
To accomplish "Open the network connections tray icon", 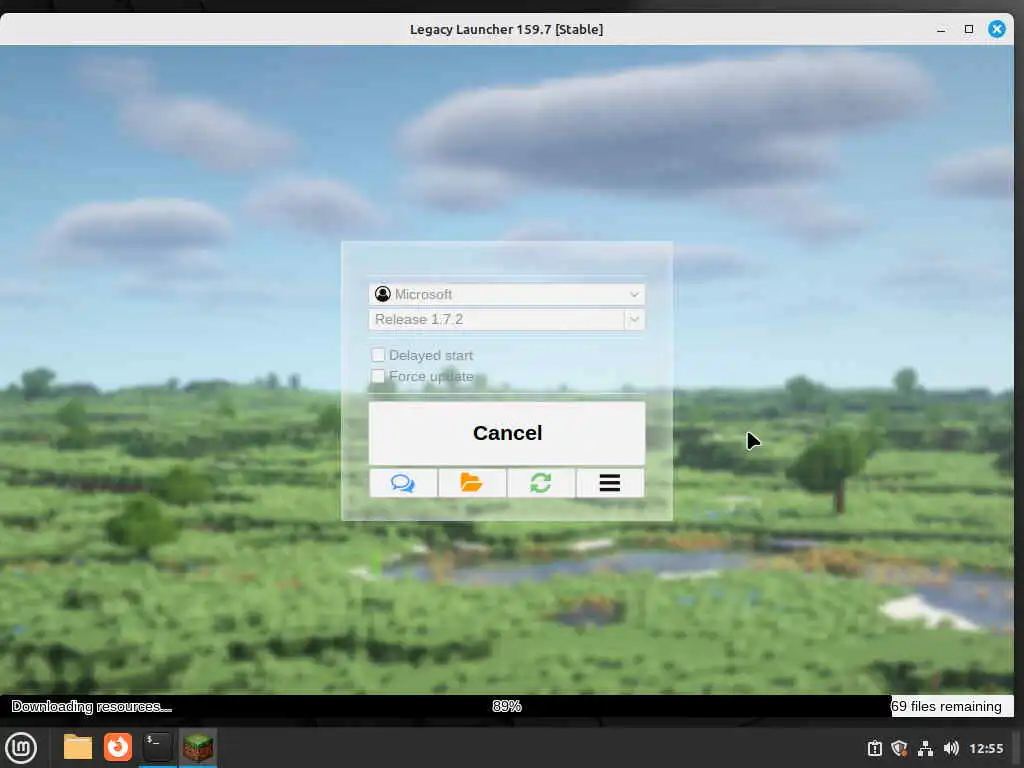I will coord(925,748).
